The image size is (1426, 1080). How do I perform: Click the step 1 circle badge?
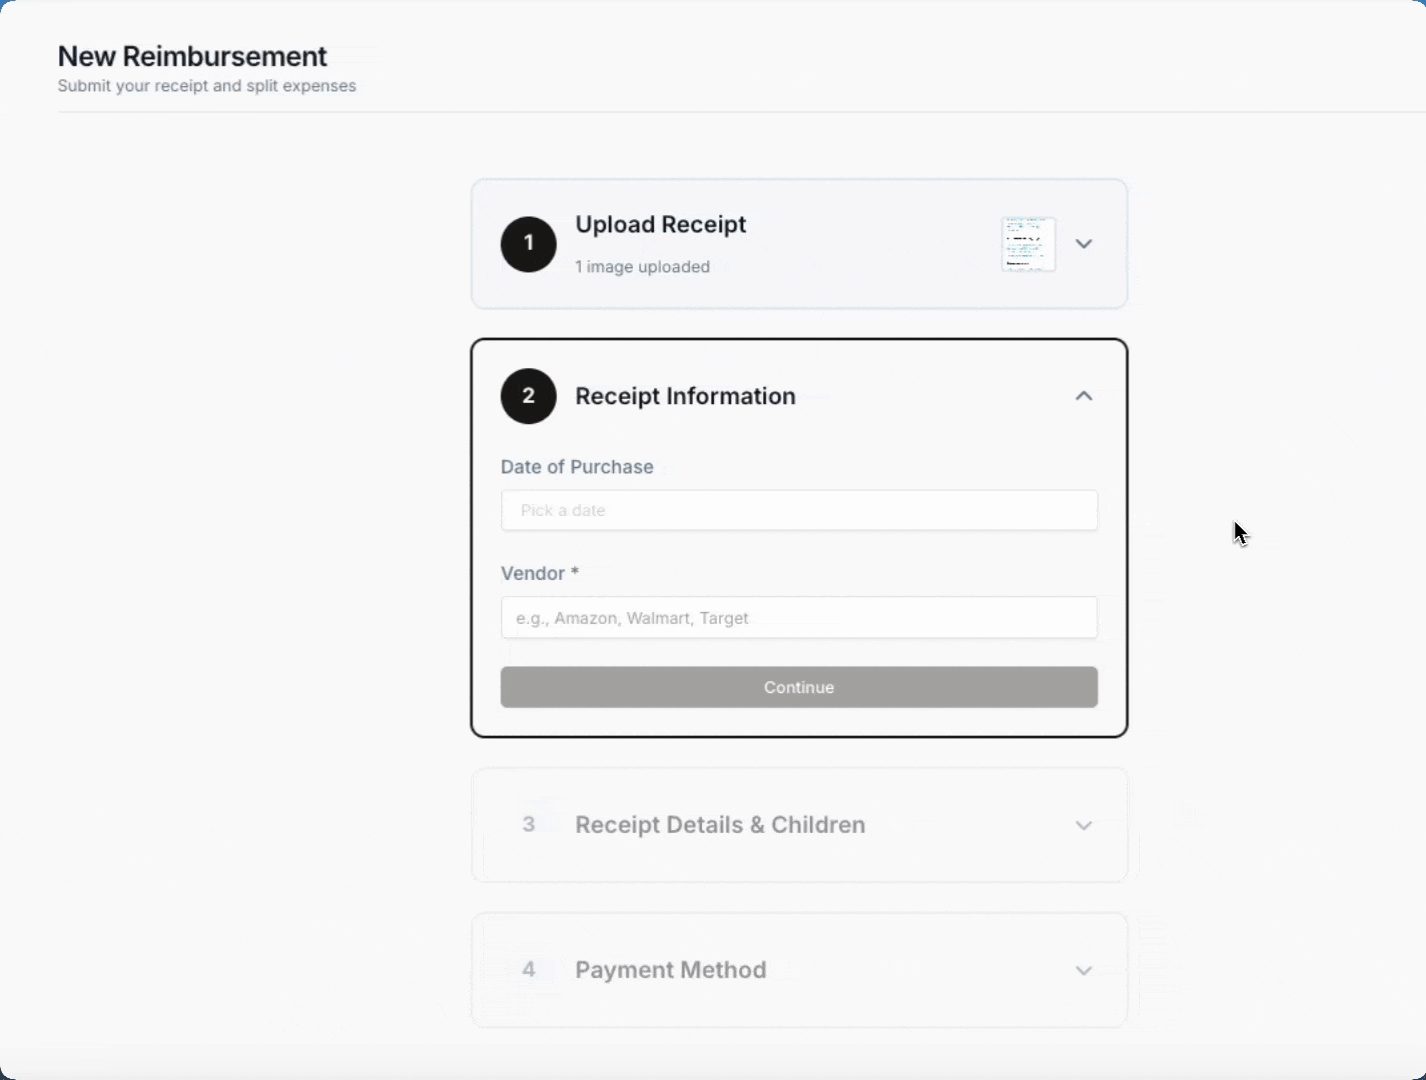528,244
